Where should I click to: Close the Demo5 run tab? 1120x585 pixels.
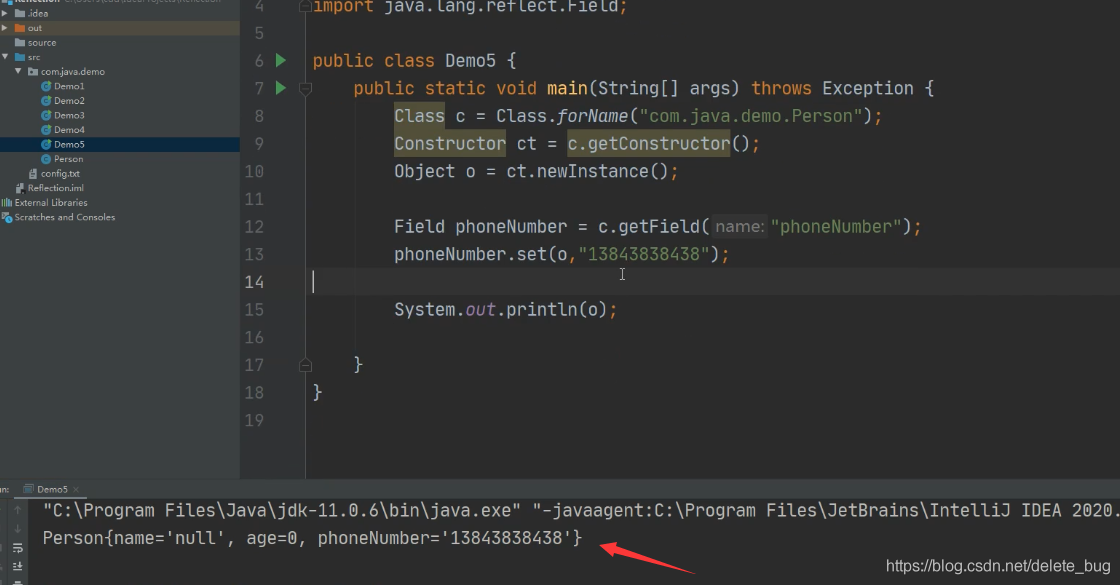(76, 489)
